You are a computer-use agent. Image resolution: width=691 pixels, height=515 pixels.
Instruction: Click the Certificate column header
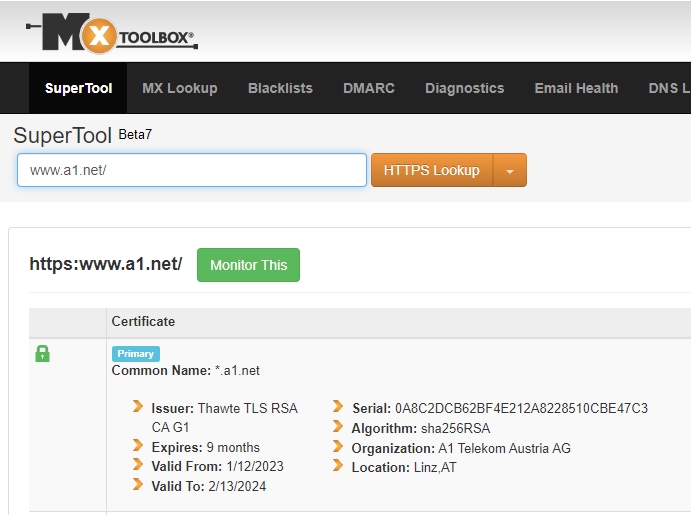[143, 322]
